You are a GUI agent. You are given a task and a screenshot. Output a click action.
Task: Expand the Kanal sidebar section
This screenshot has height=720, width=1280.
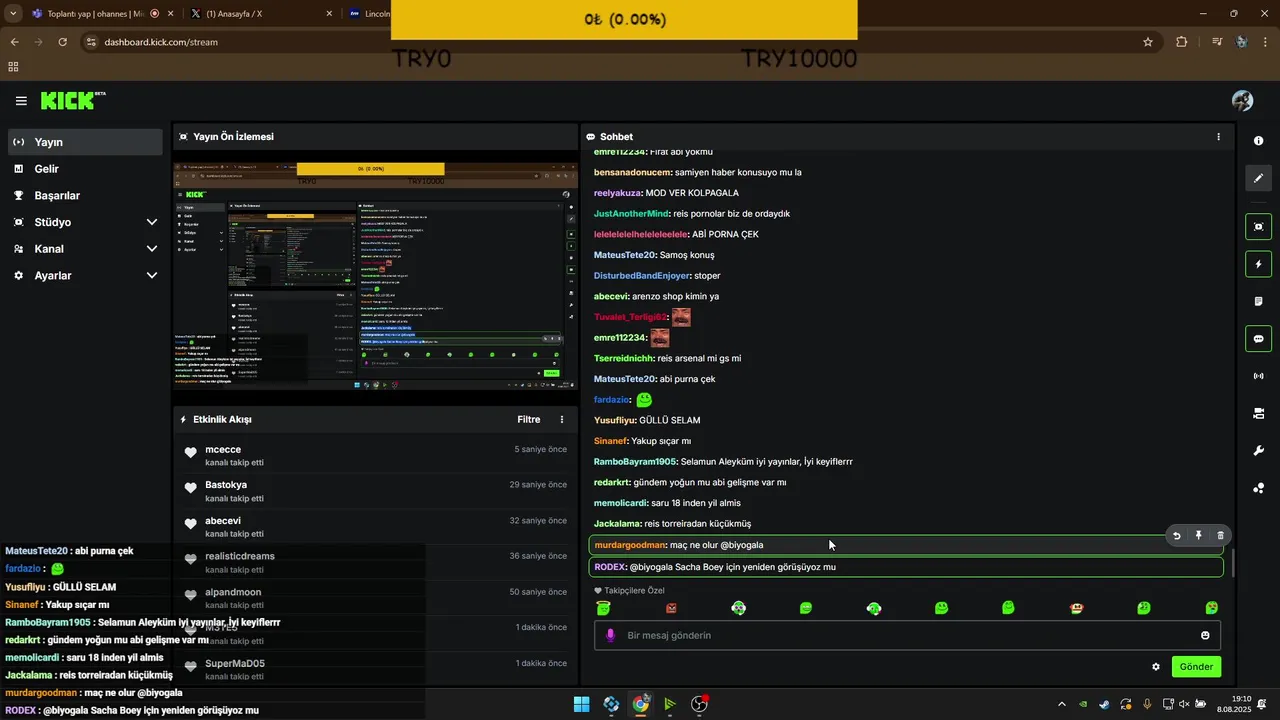(x=86, y=249)
